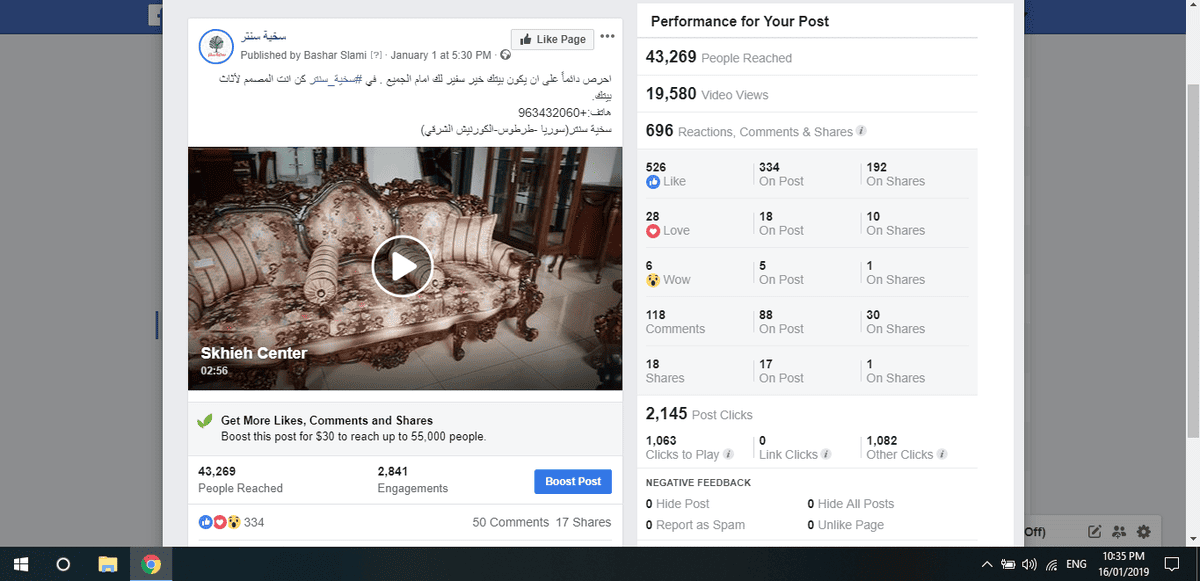The width and height of the screenshot is (1200, 581).
Task: Open Google Chrome in the taskbar
Action: [152, 564]
